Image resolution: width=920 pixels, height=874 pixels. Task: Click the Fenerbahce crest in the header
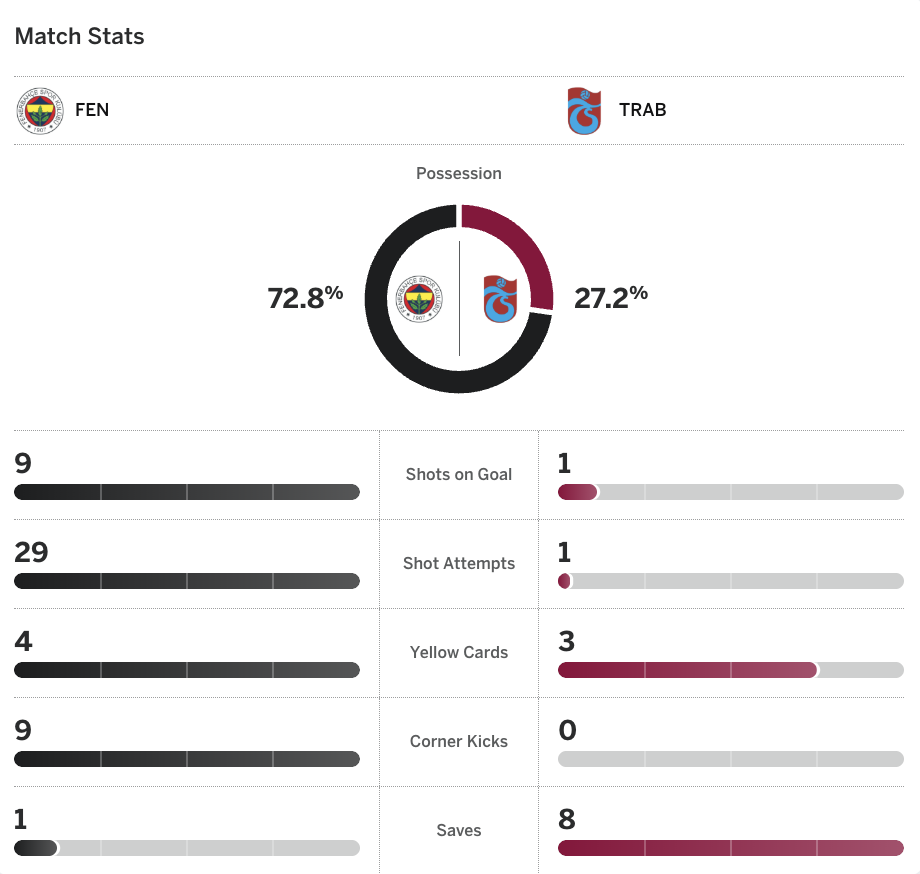pos(40,110)
